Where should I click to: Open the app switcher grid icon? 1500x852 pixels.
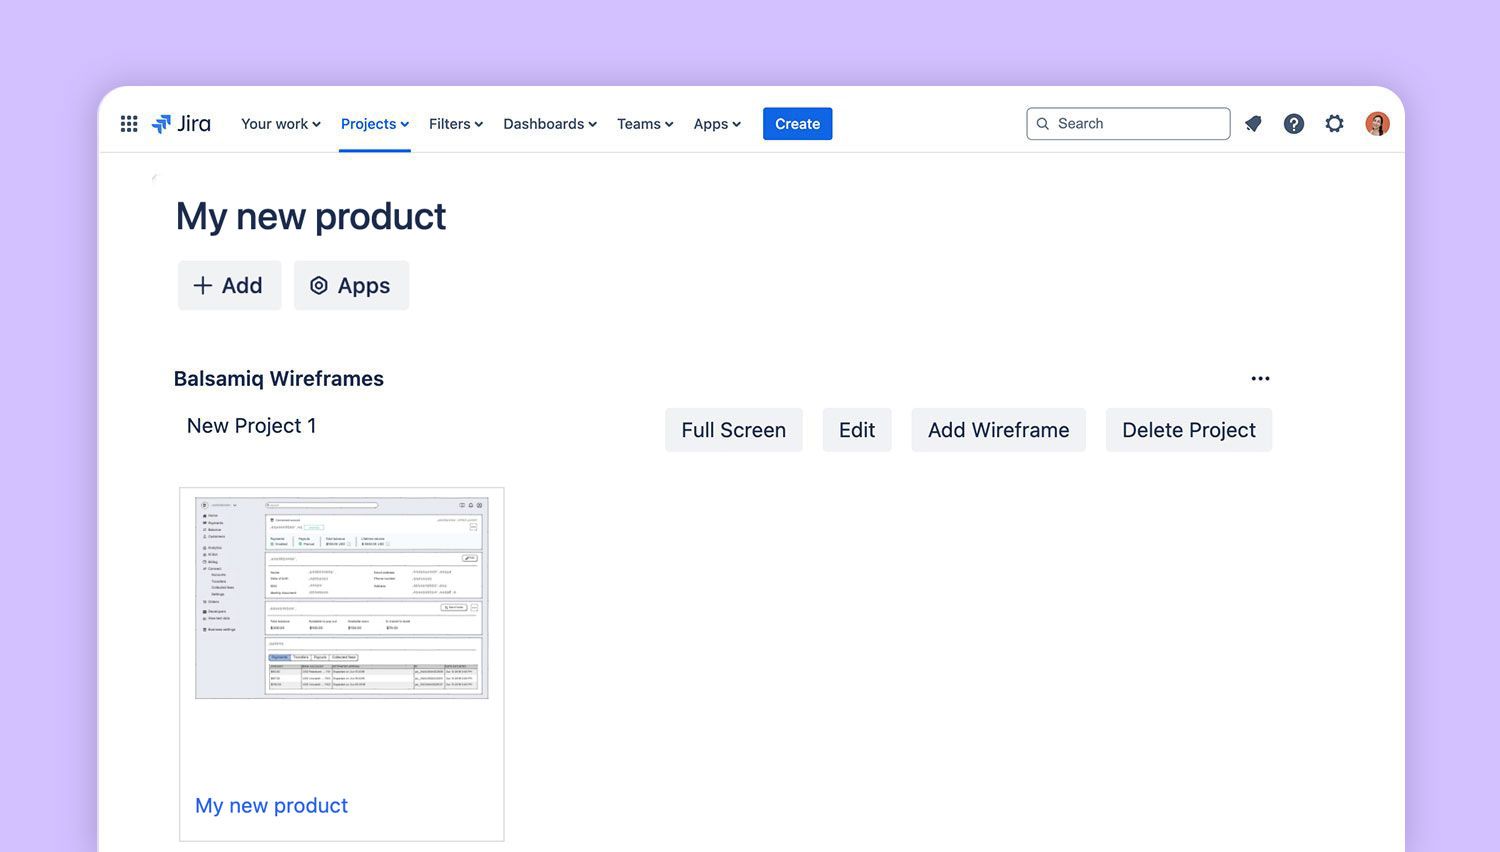(x=129, y=124)
